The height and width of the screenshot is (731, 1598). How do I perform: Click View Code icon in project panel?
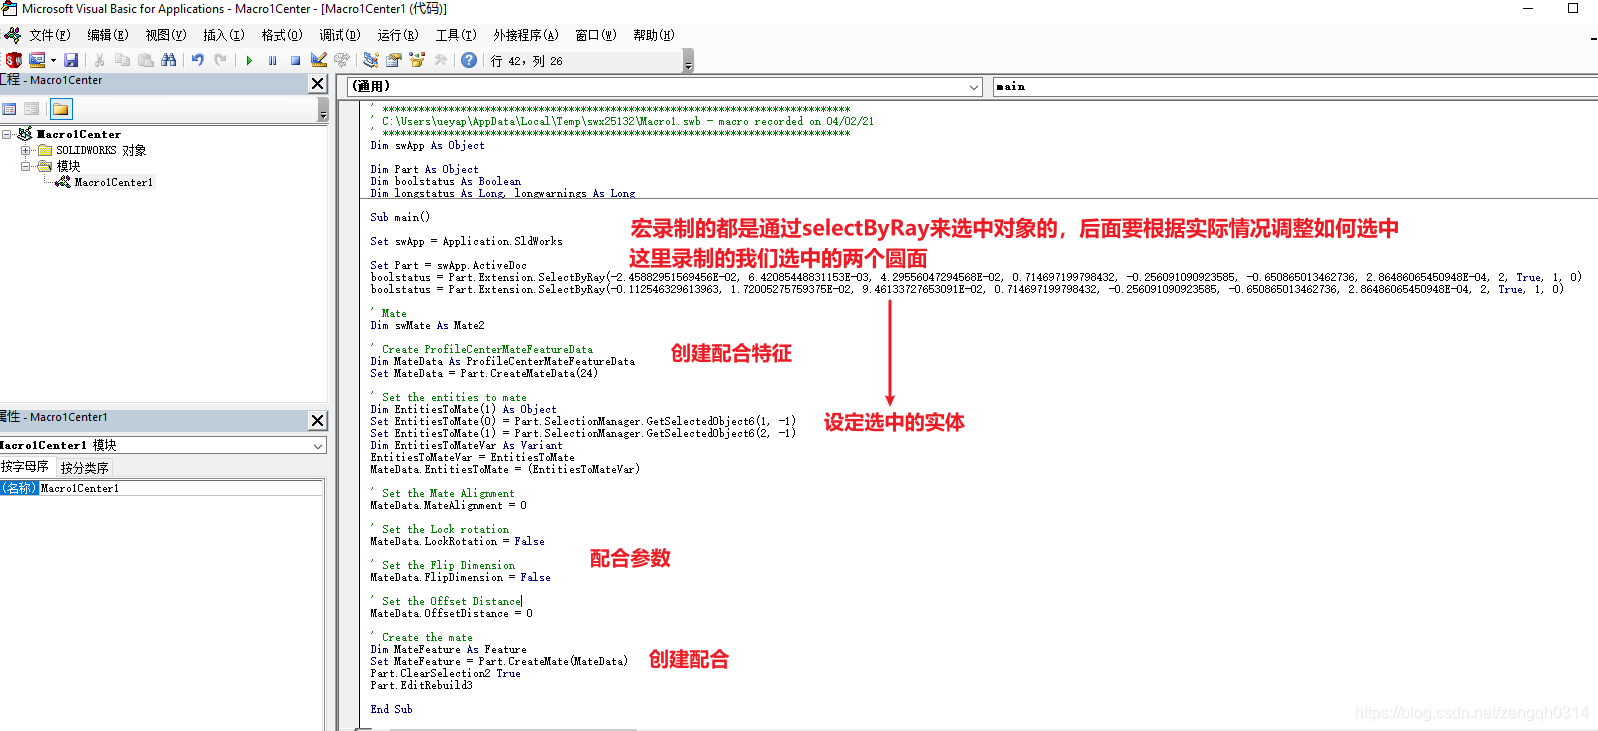pyautogui.click(x=10, y=109)
